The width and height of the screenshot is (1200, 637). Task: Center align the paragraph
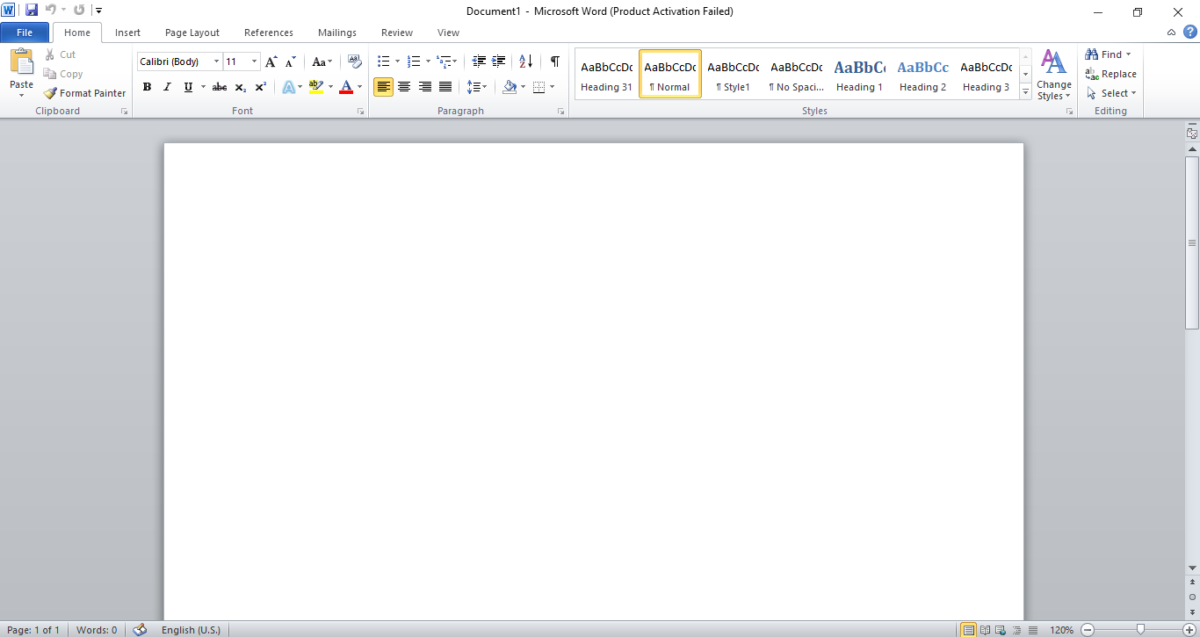click(404, 87)
